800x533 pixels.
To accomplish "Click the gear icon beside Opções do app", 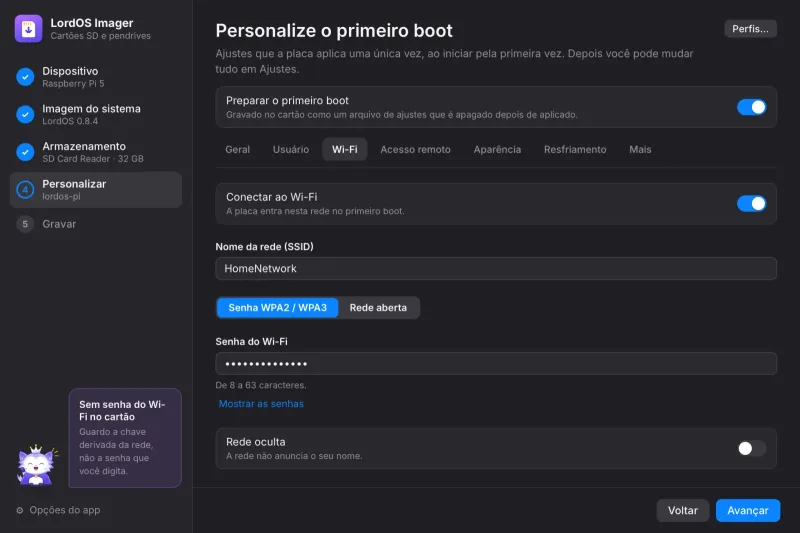I will (19, 510).
